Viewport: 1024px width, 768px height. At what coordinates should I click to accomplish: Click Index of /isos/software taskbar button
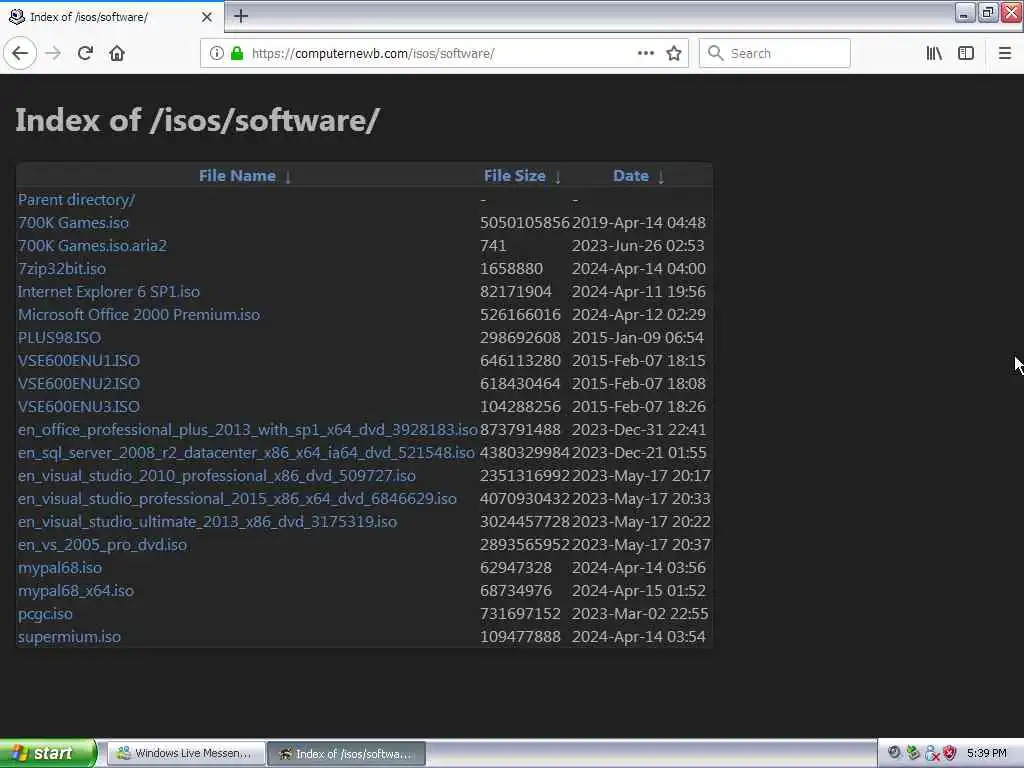(347, 753)
